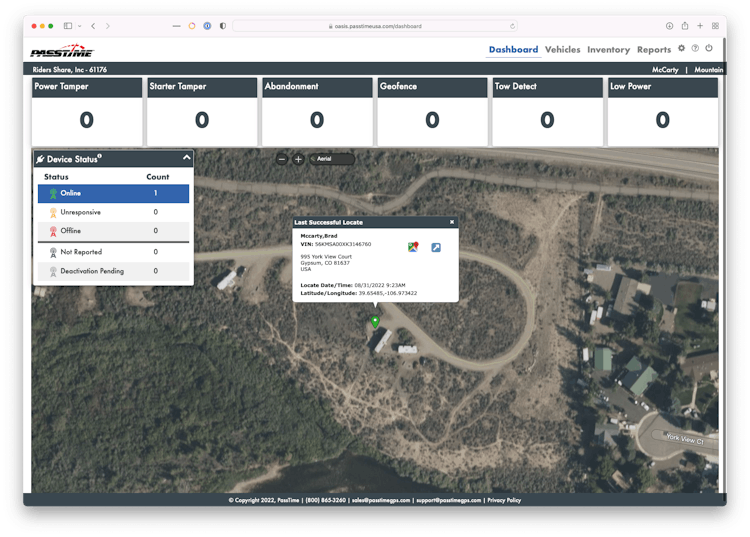Select the Offline status row
The image size is (750, 537).
click(113, 231)
